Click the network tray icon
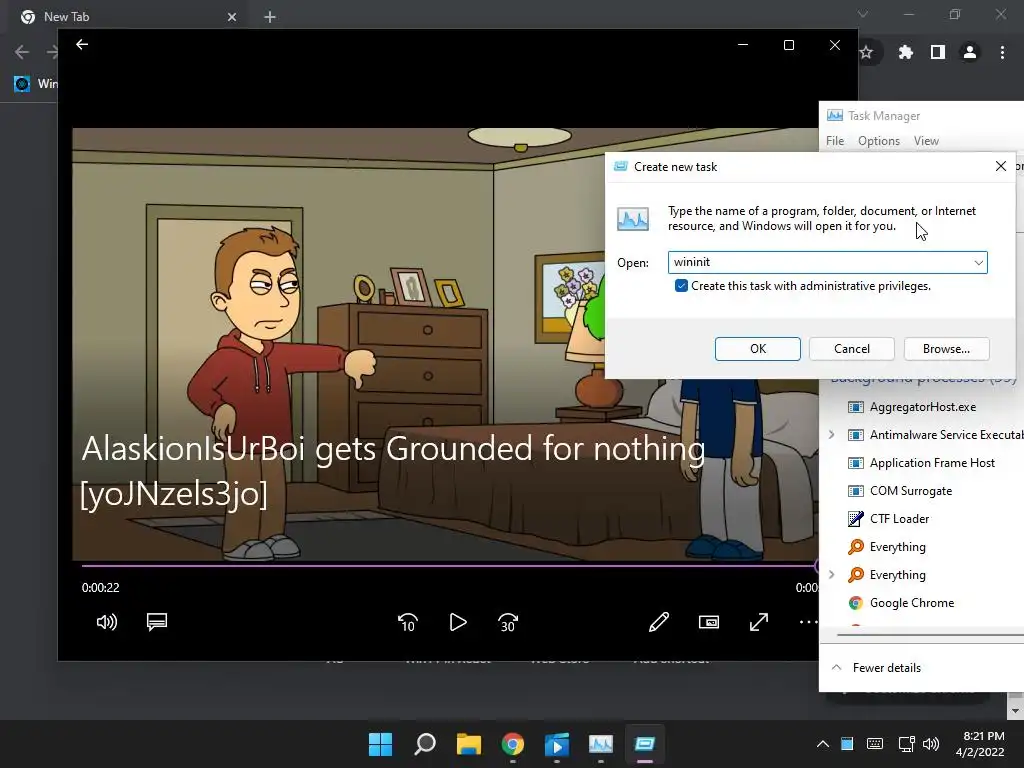Viewport: 1024px width, 768px height. click(x=906, y=744)
